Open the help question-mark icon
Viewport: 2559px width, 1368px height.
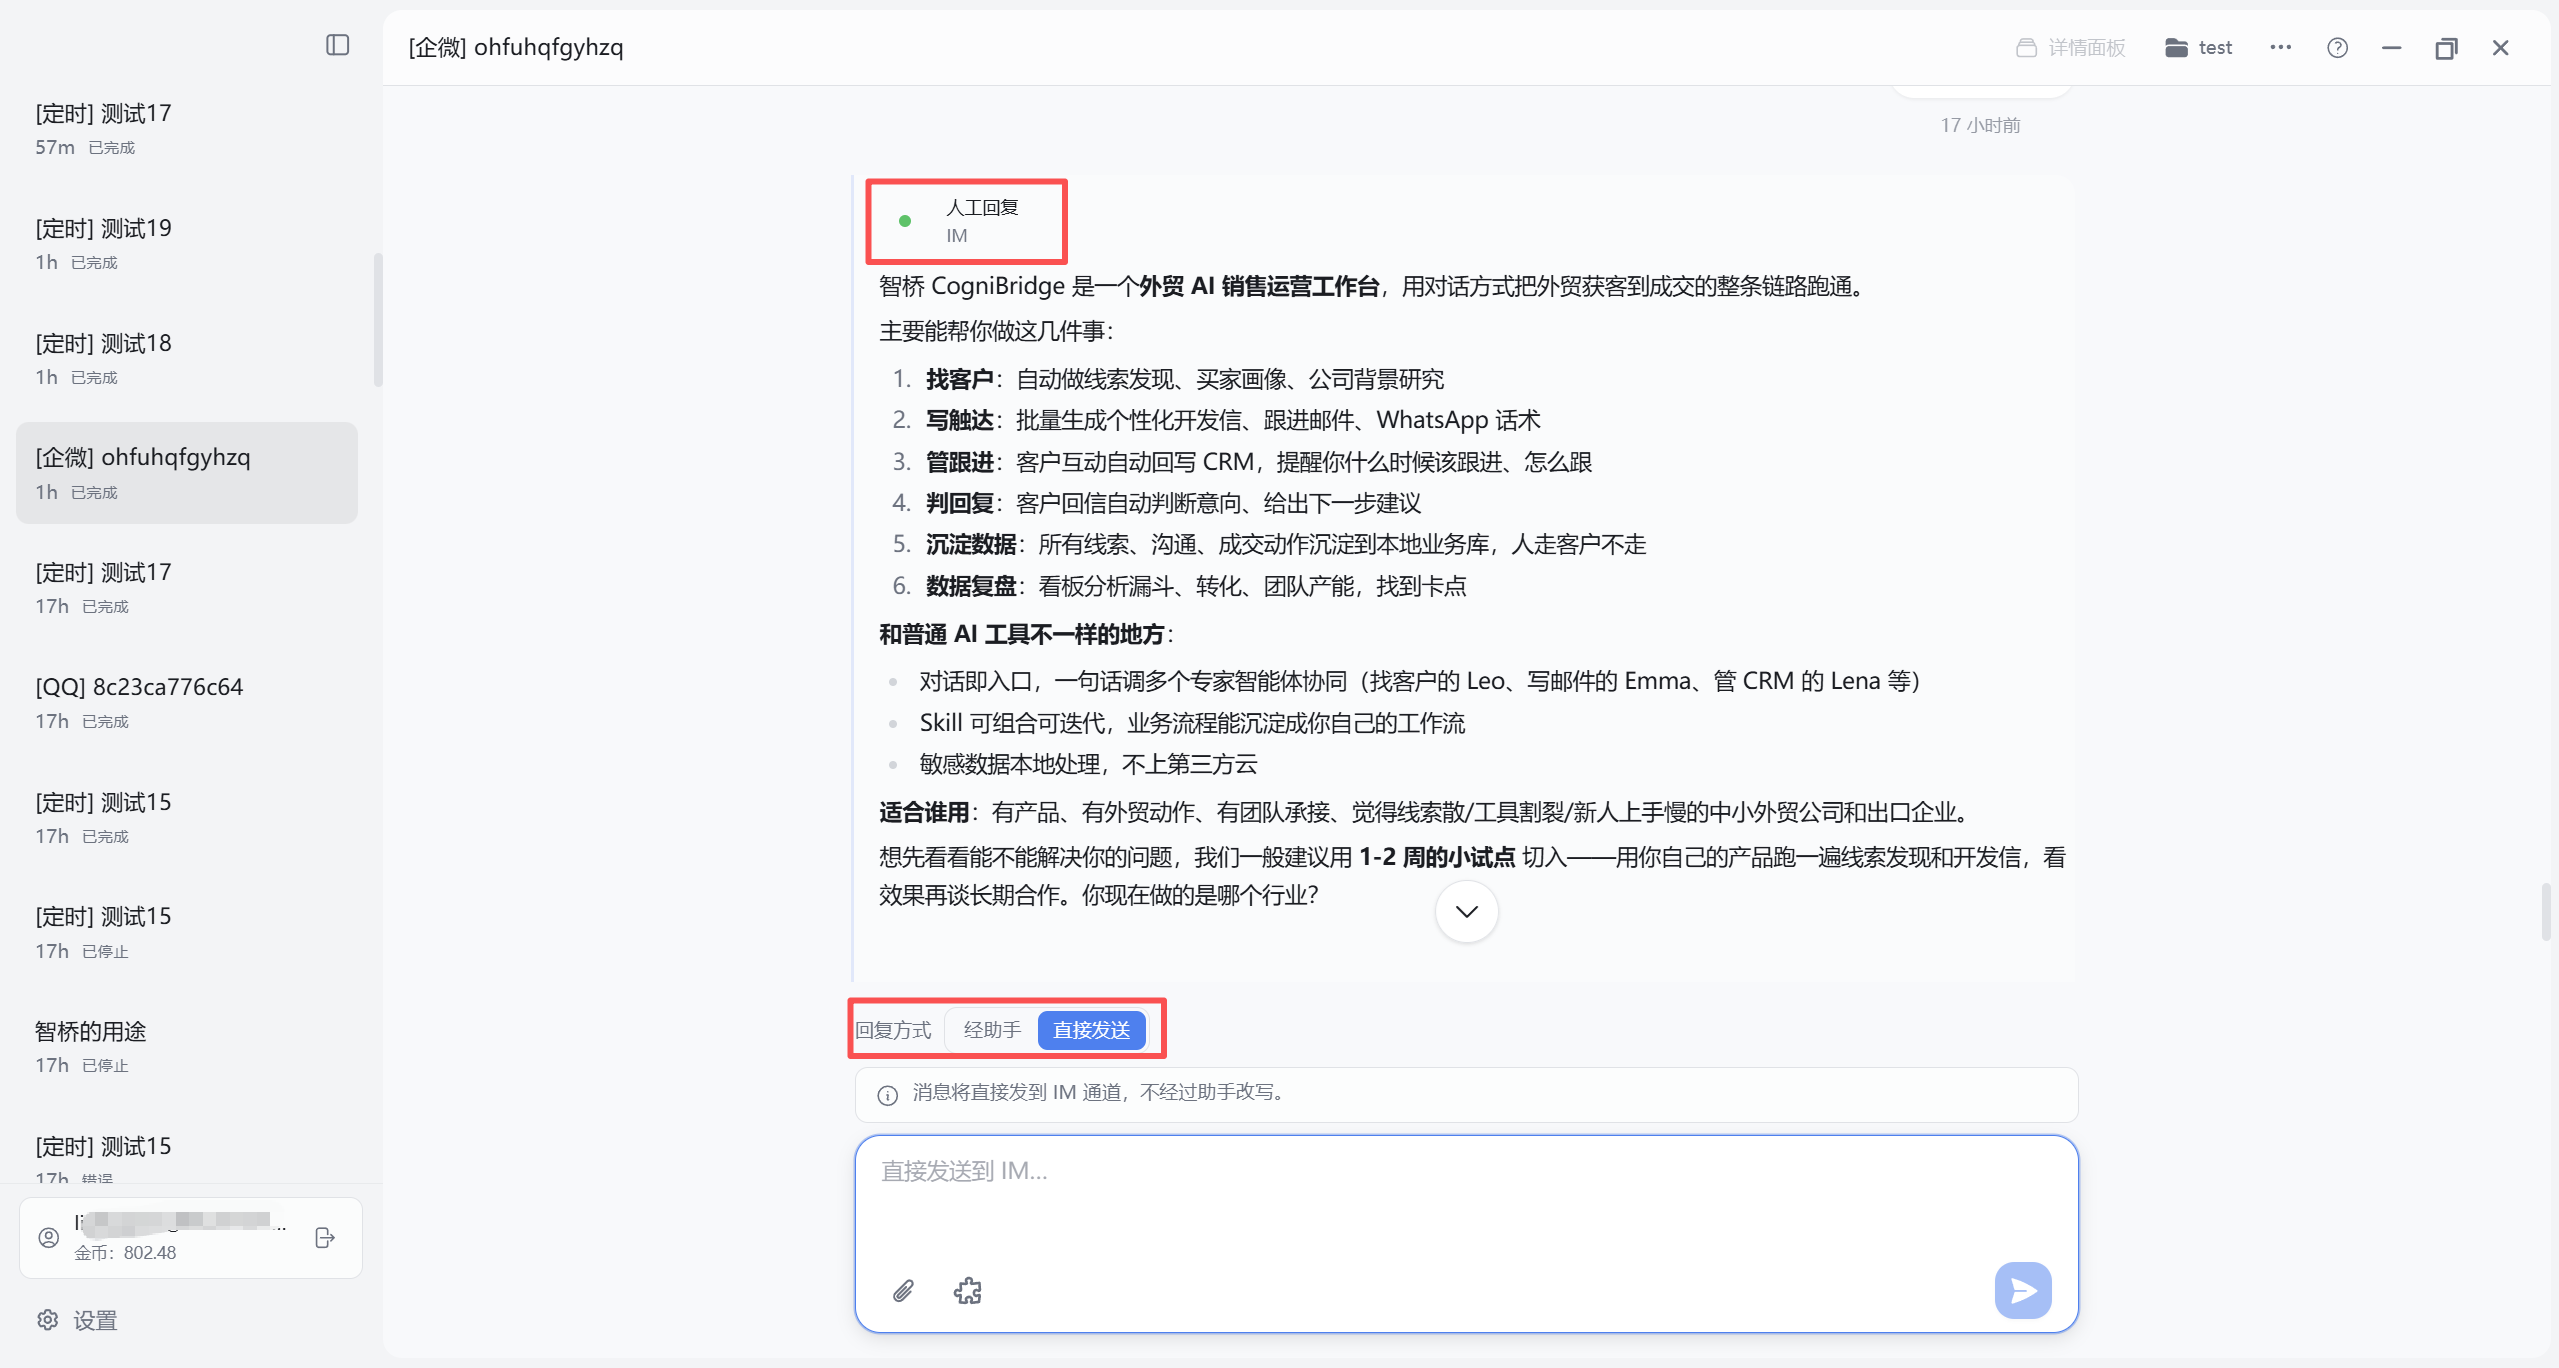[2337, 48]
